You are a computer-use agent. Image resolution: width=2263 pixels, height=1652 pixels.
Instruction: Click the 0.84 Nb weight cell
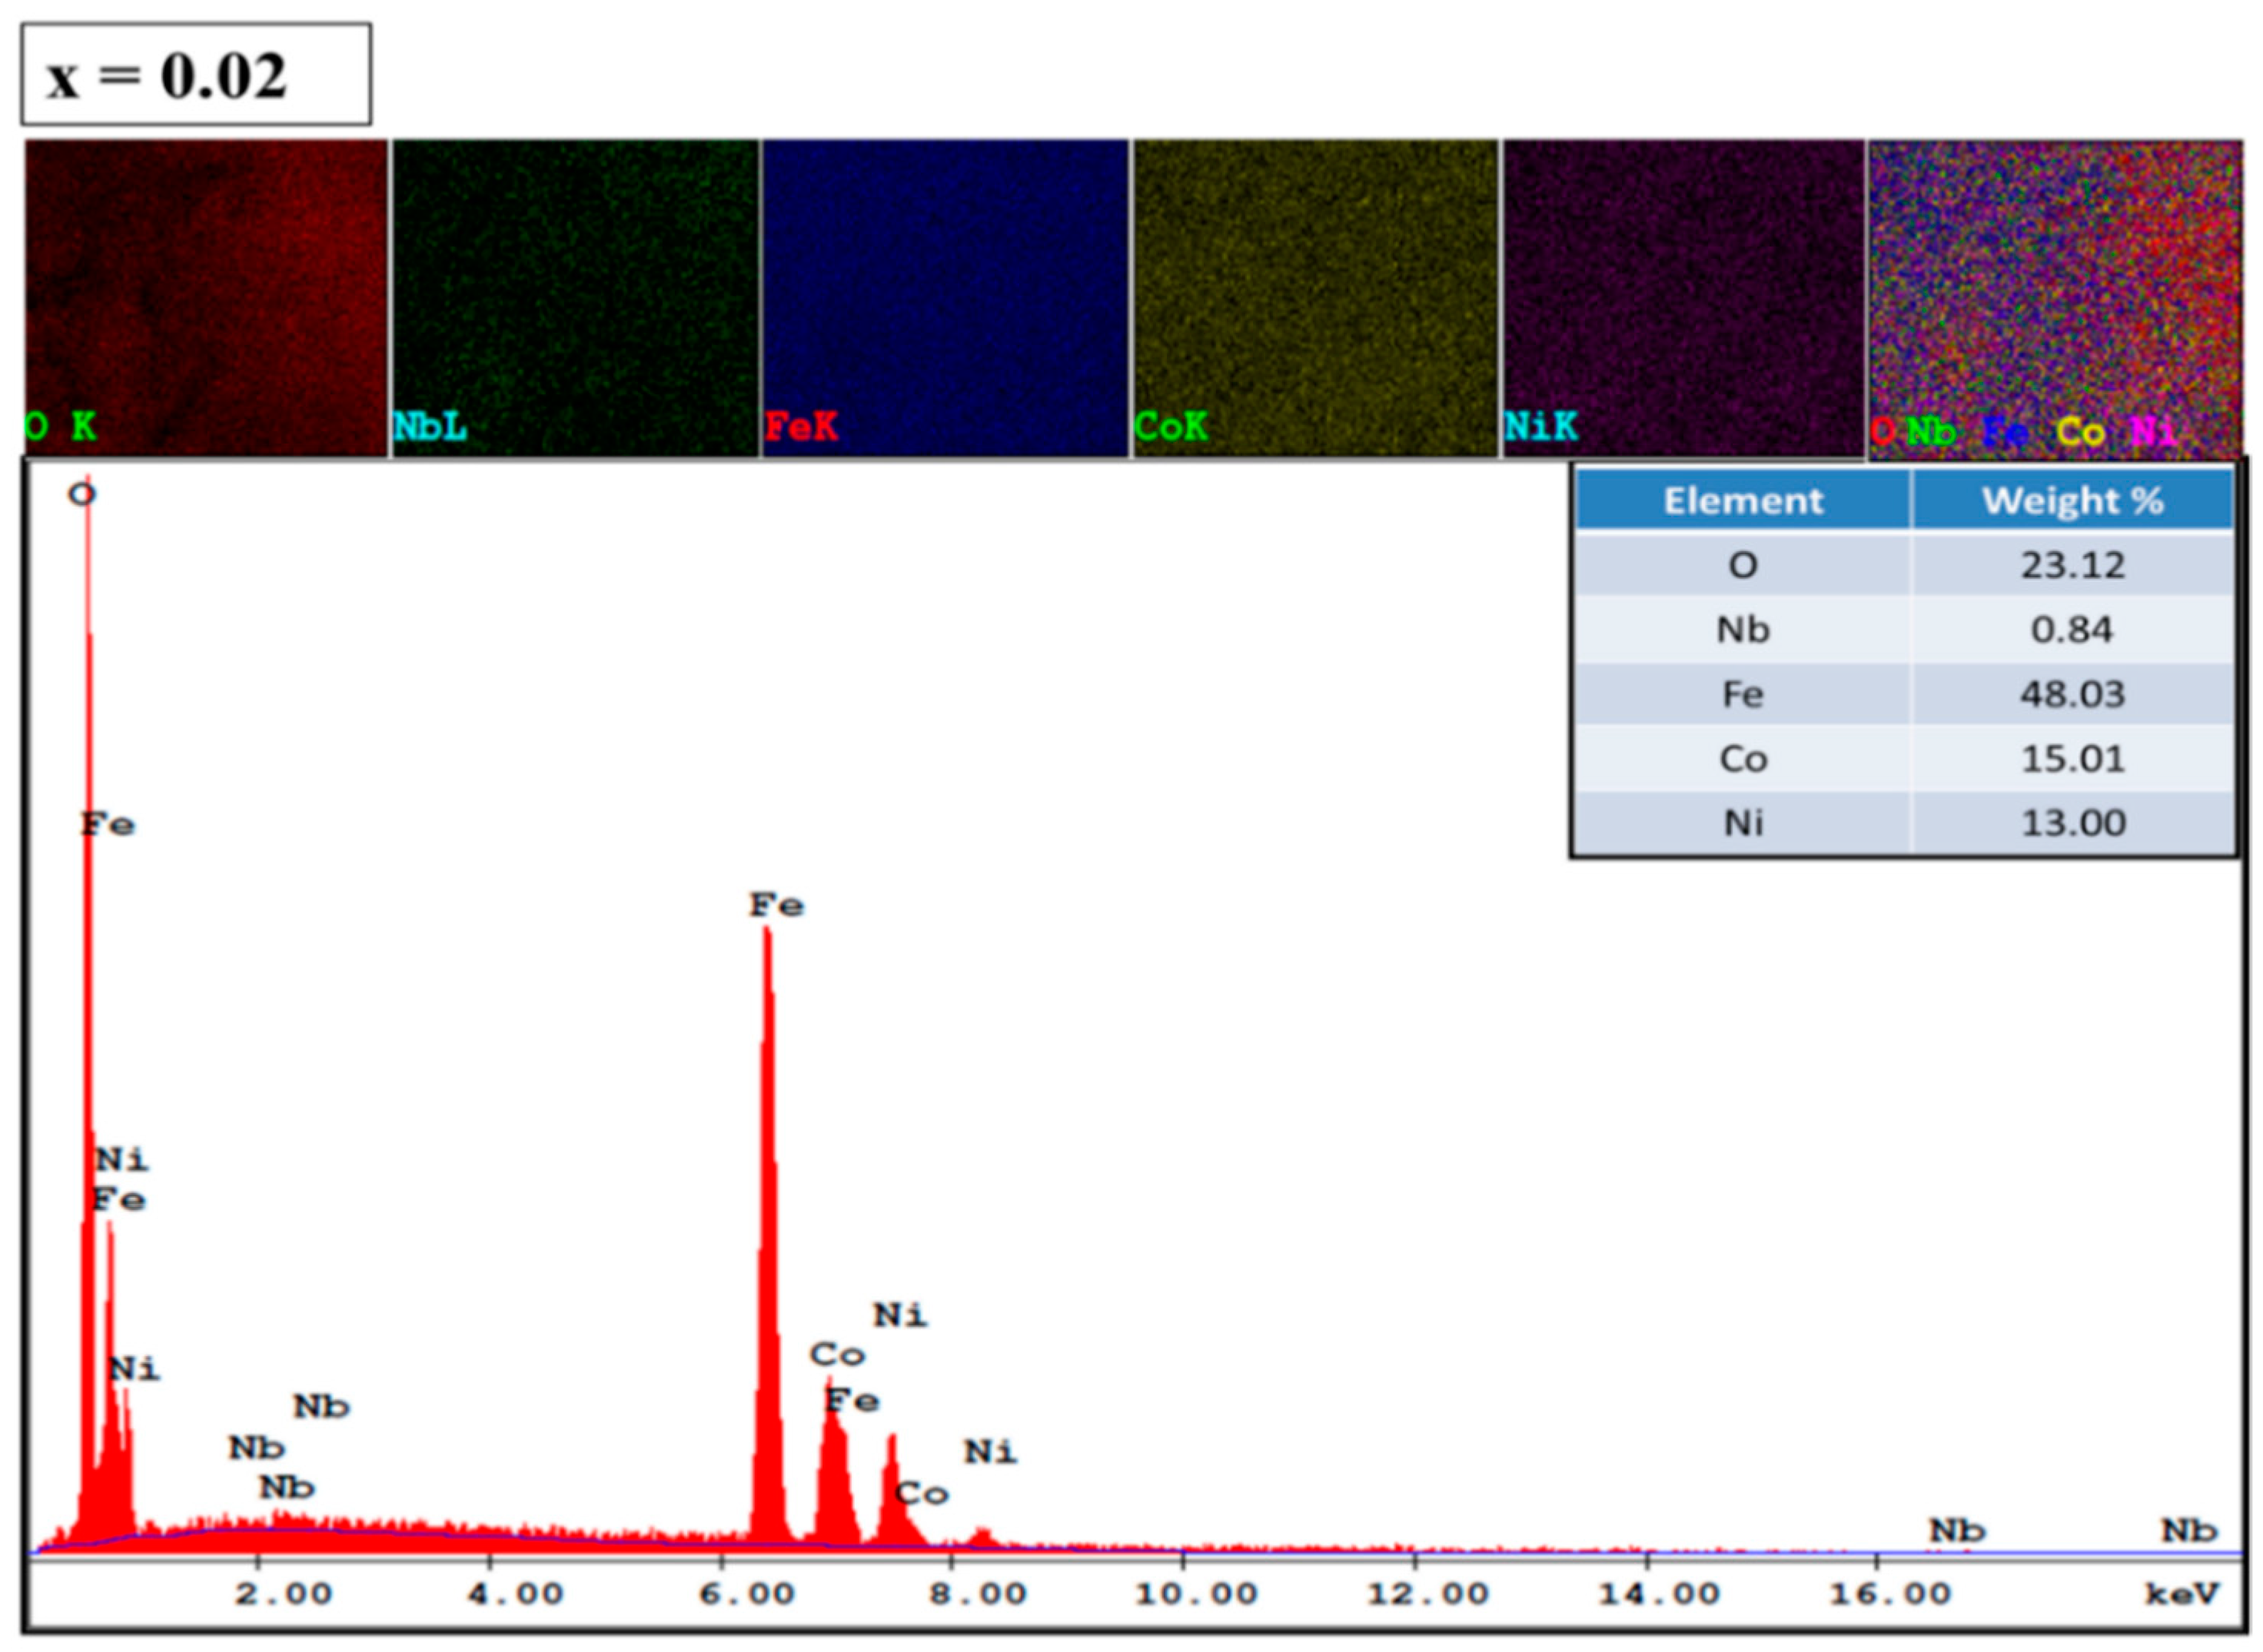click(x=2072, y=630)
